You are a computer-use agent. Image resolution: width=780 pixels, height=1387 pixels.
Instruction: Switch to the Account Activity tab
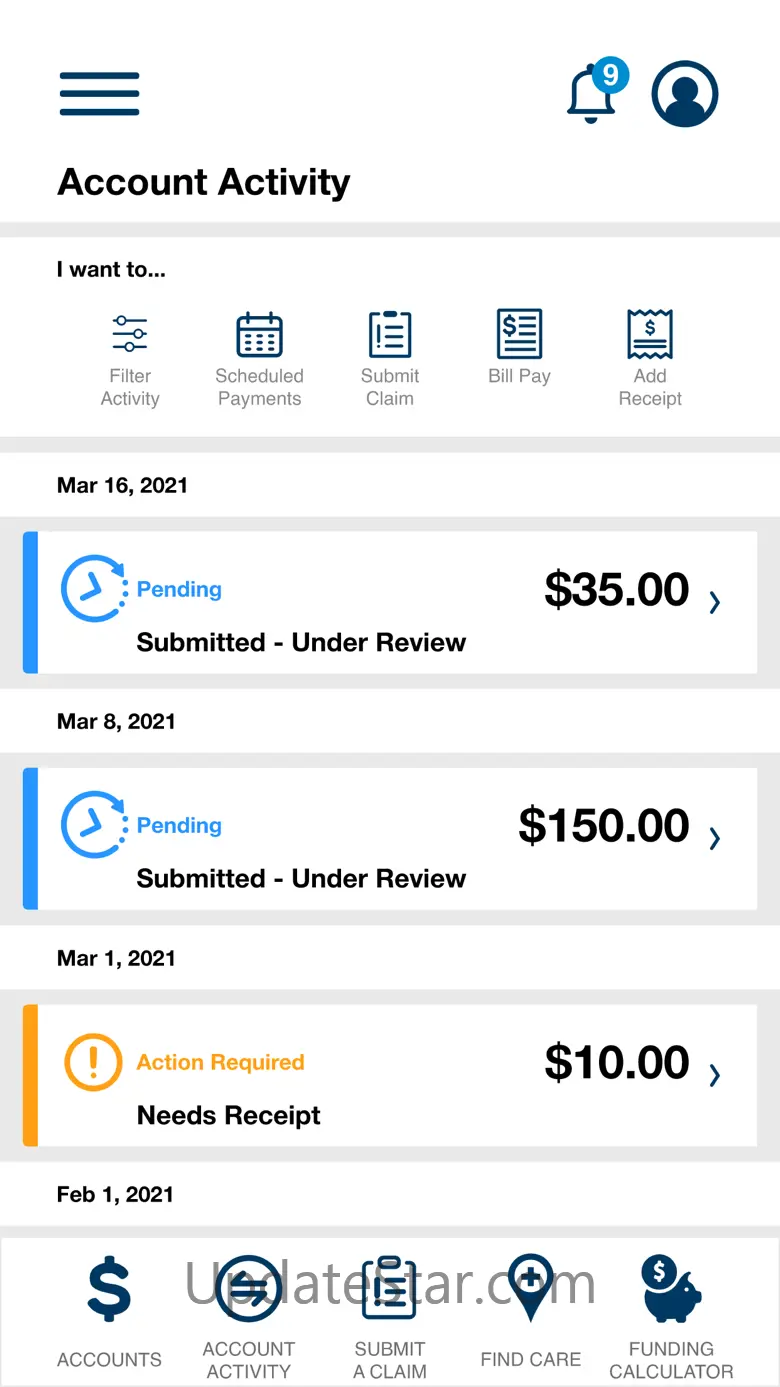point(249,1312)
